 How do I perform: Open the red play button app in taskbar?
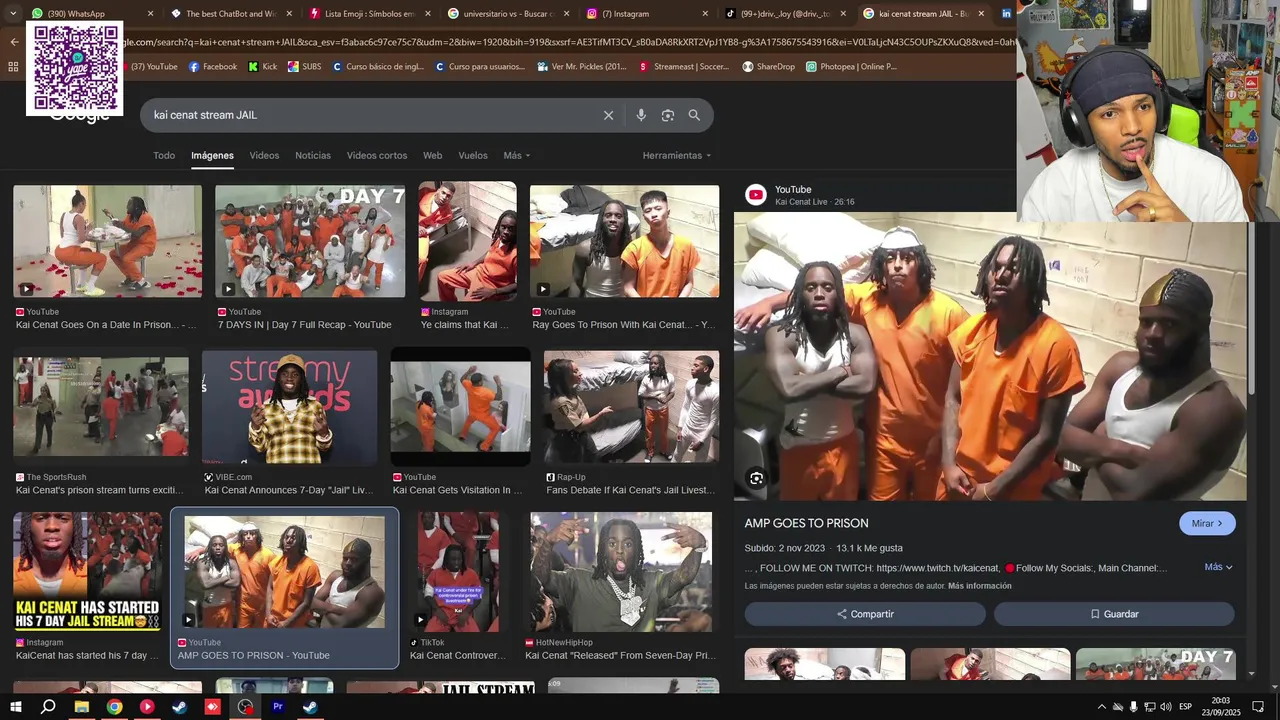147,707
